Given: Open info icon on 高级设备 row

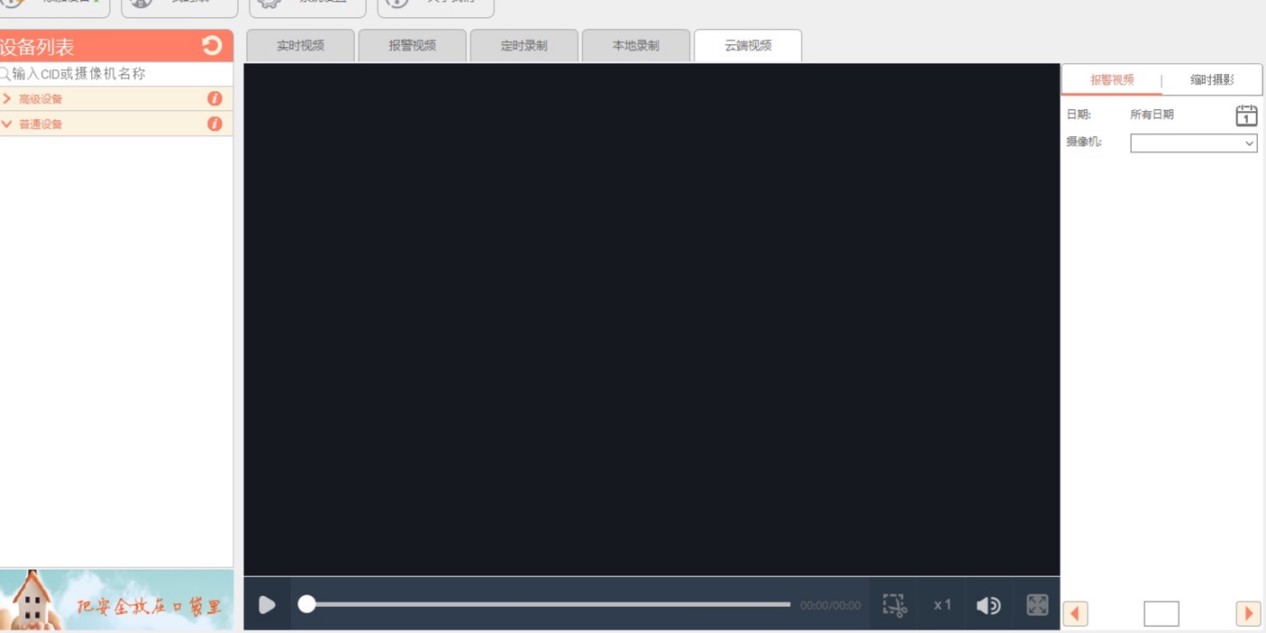Looking at the screenshot, I should tap(214, 99).
